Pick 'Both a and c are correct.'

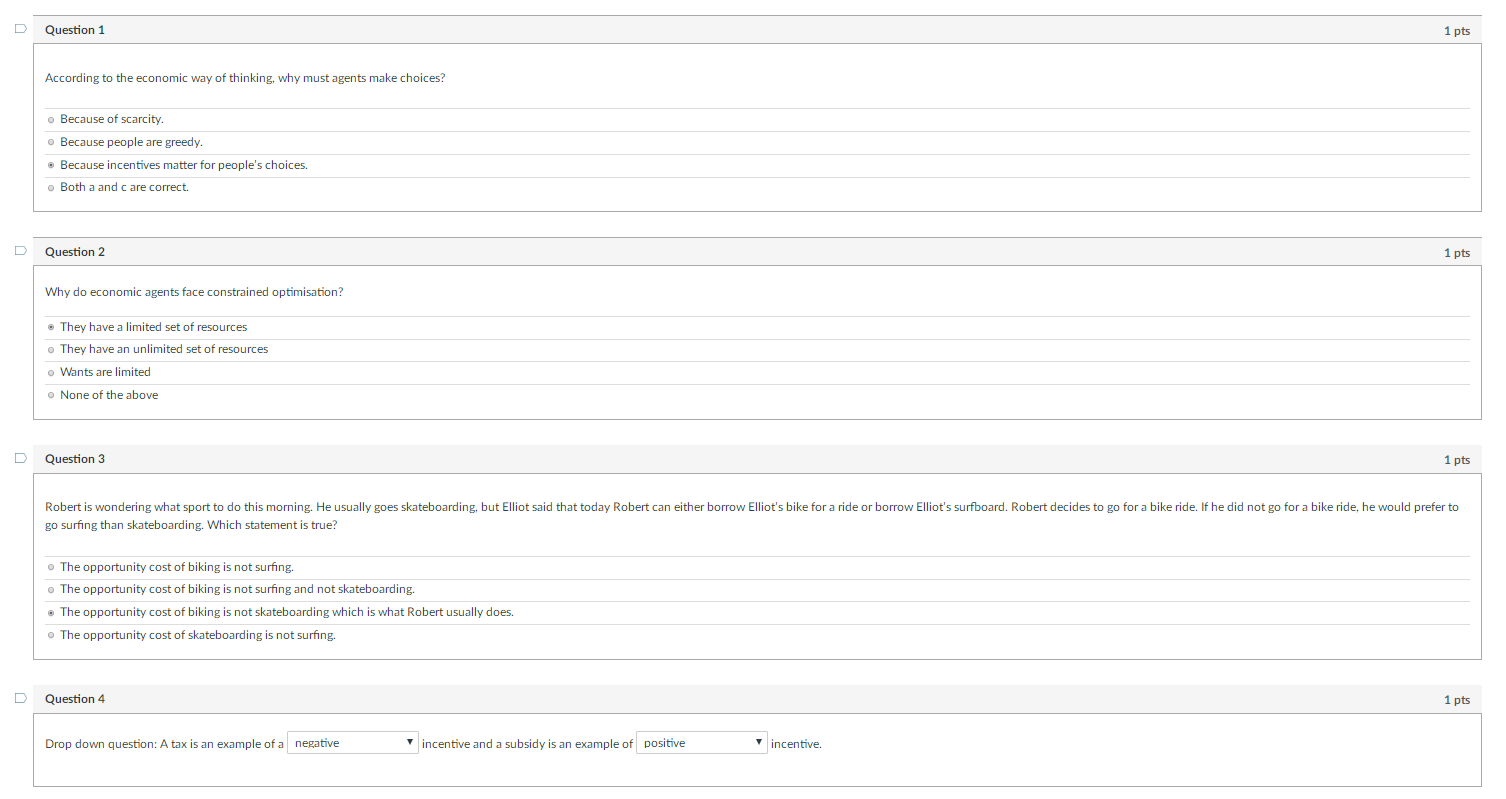(x=51, y=188)
